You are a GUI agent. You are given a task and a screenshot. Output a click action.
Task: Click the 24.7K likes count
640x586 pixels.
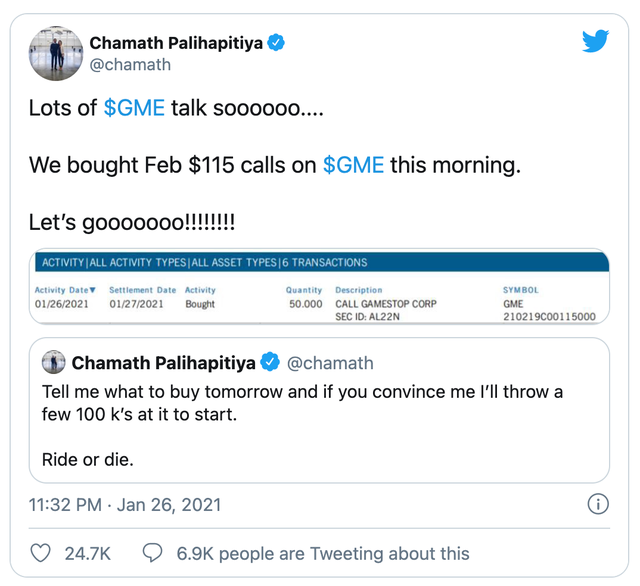(85, 553)
